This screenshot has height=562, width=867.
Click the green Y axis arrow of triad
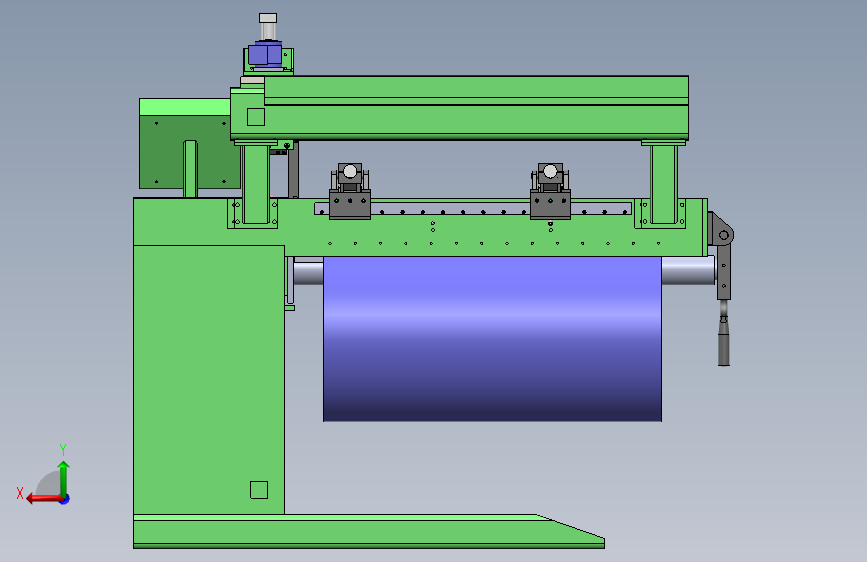64,477
